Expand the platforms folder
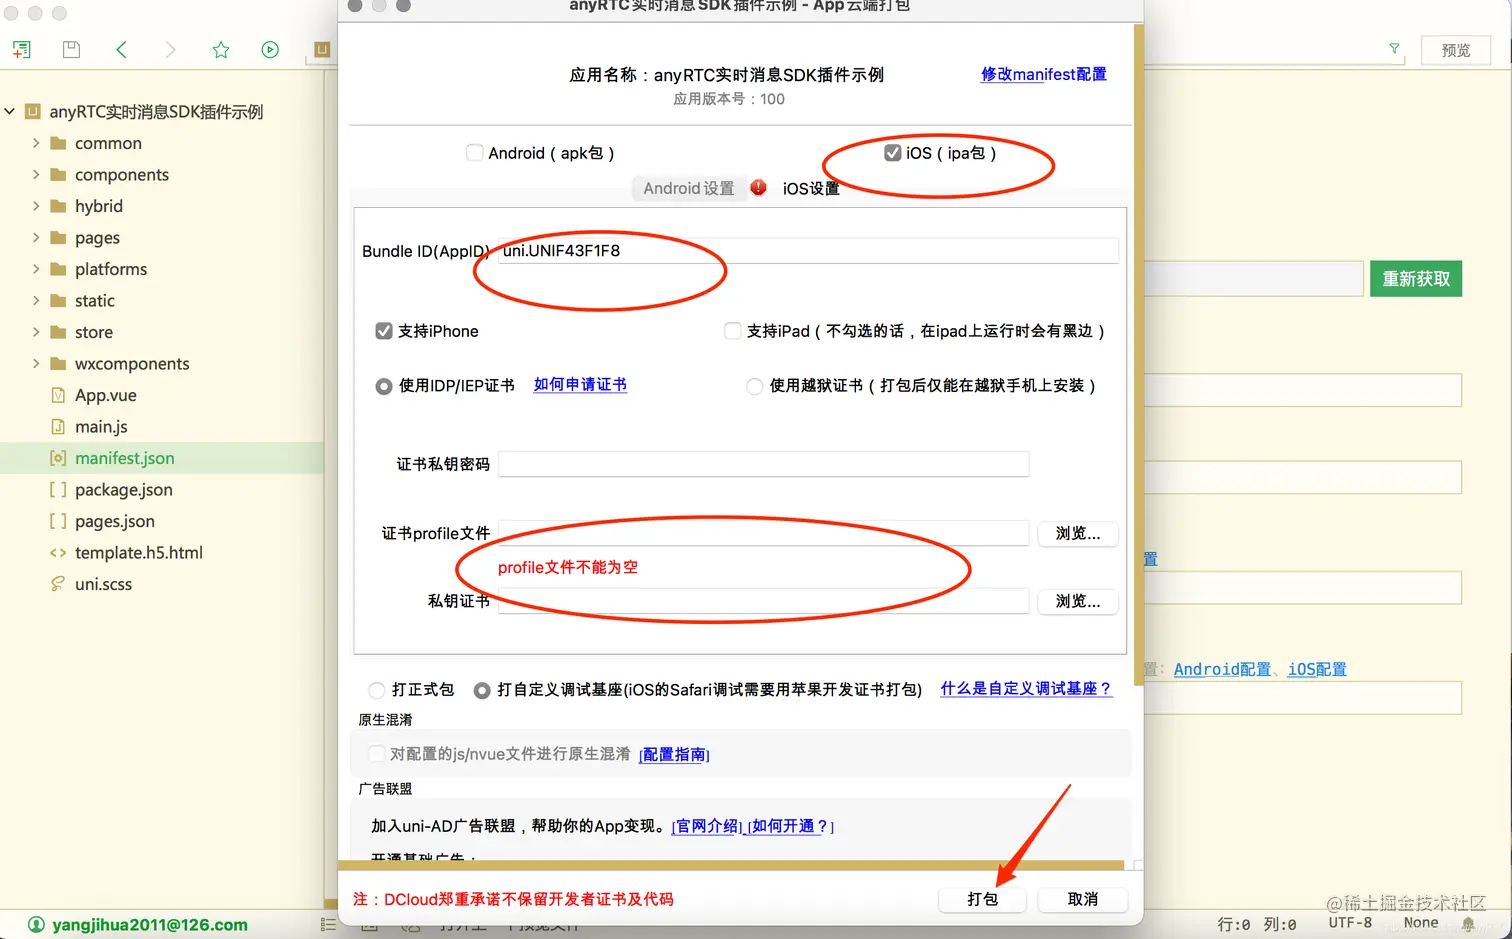Screen dimensions: 1512x939 (36, 269)
